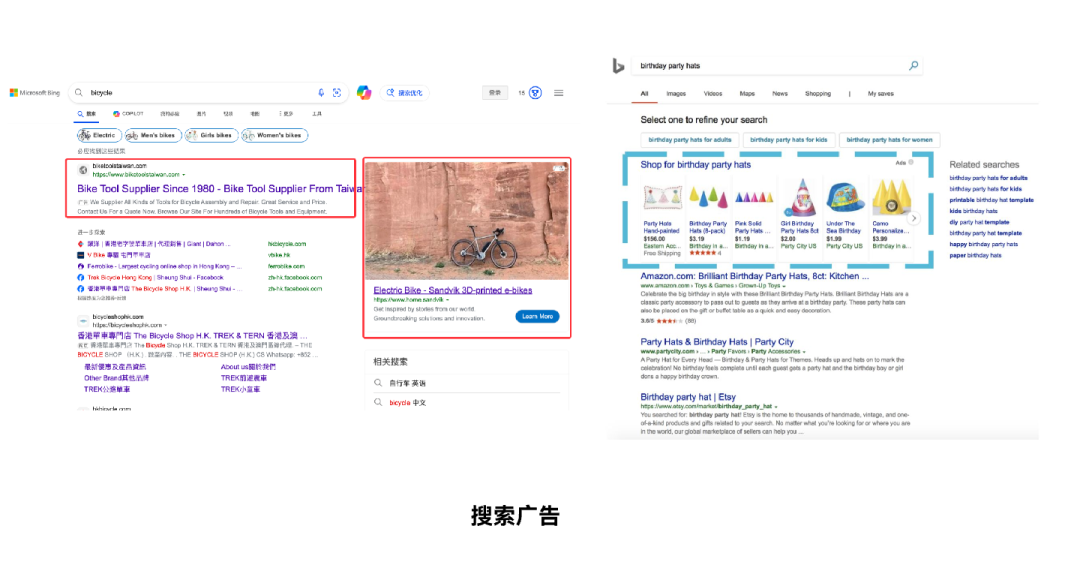1080x583 pixels.
Task: Expand dropdown arrow beside etsy.com URL
Action: click(x=776, y=407)
